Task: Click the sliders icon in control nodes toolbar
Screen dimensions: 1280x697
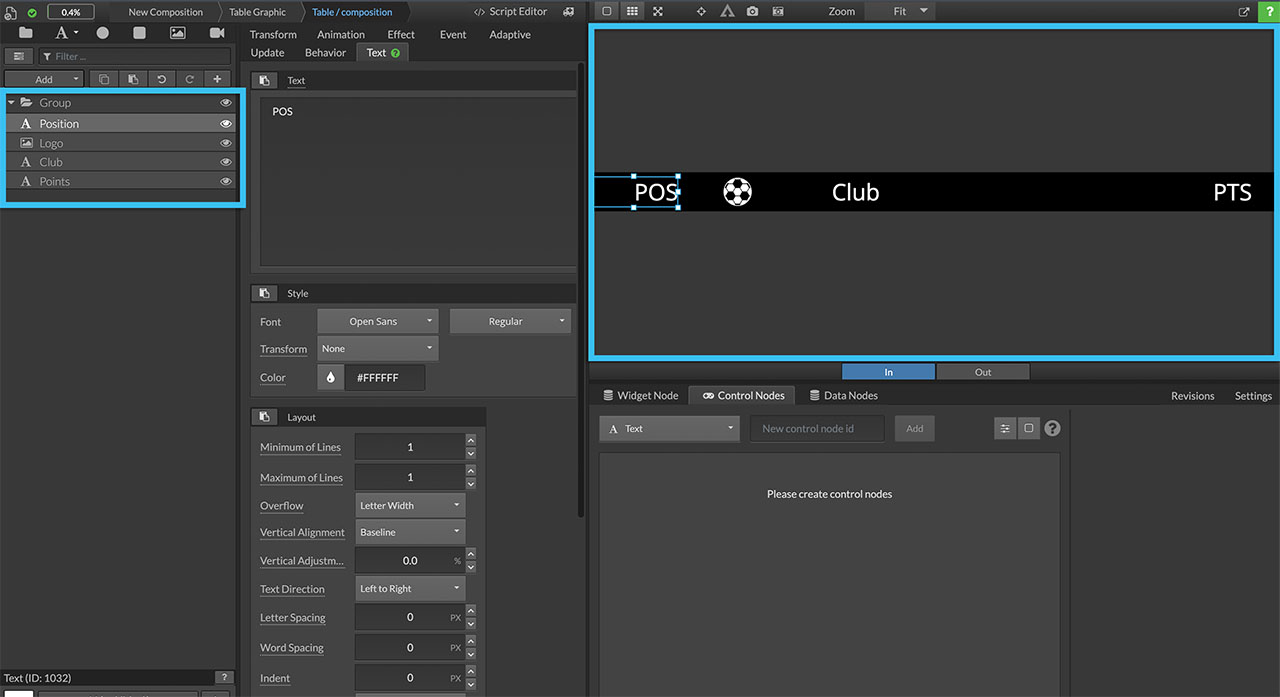Action: (x=1005, y=428)
